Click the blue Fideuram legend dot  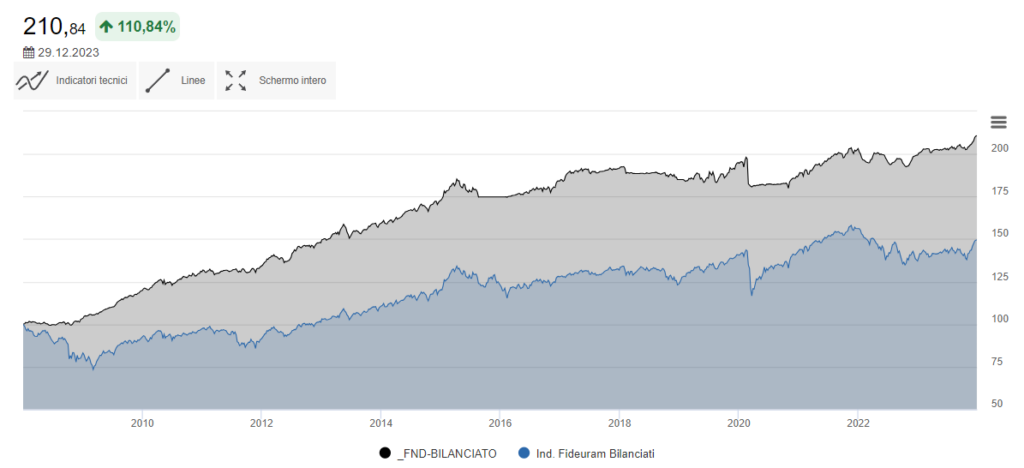[x=525, y=453]
